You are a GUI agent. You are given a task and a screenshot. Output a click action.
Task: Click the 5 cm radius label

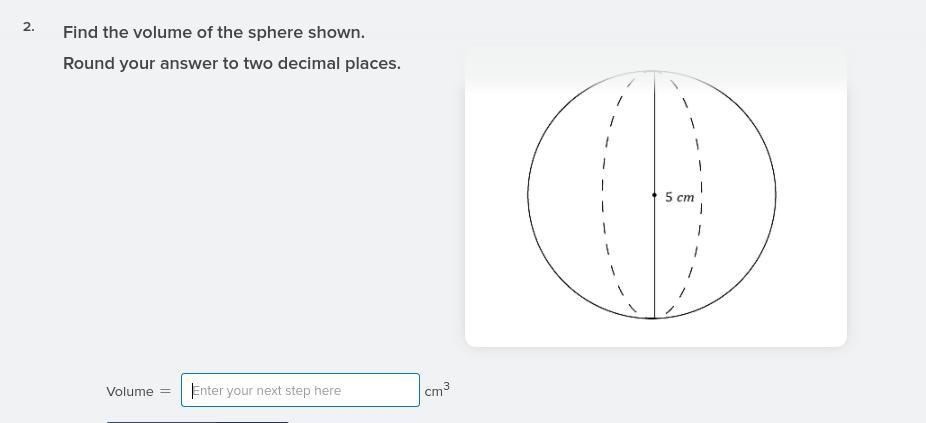[679, 197]
